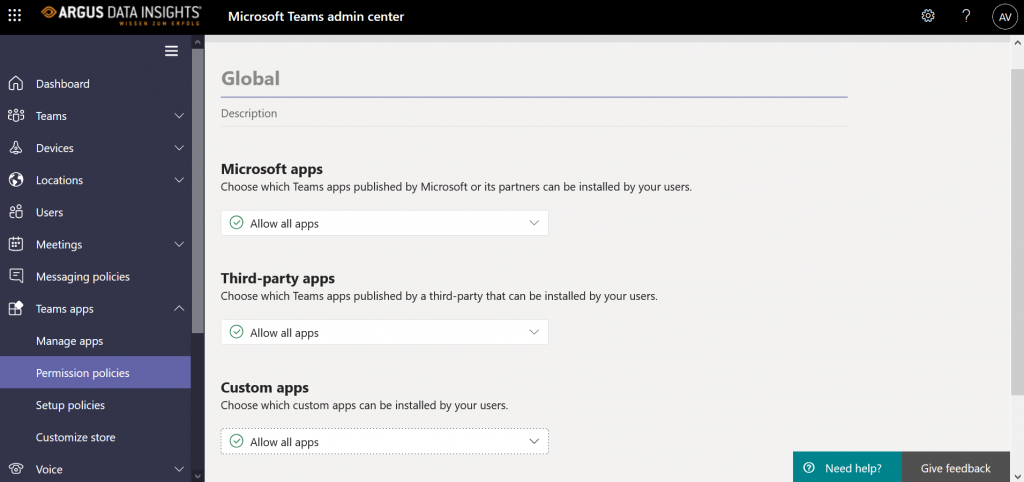The width and height of the screenshot is (1024, 482).
Task: Click the Locations globe icon
Action: click(x=16, y=180)
